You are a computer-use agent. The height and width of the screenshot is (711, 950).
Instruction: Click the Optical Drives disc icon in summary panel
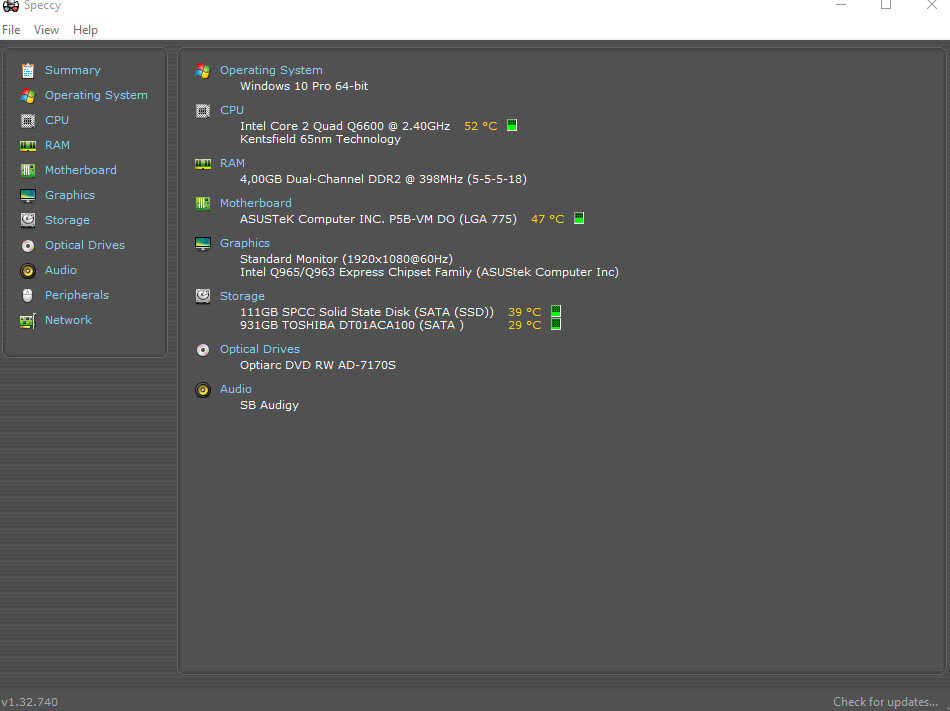point(203,349)
